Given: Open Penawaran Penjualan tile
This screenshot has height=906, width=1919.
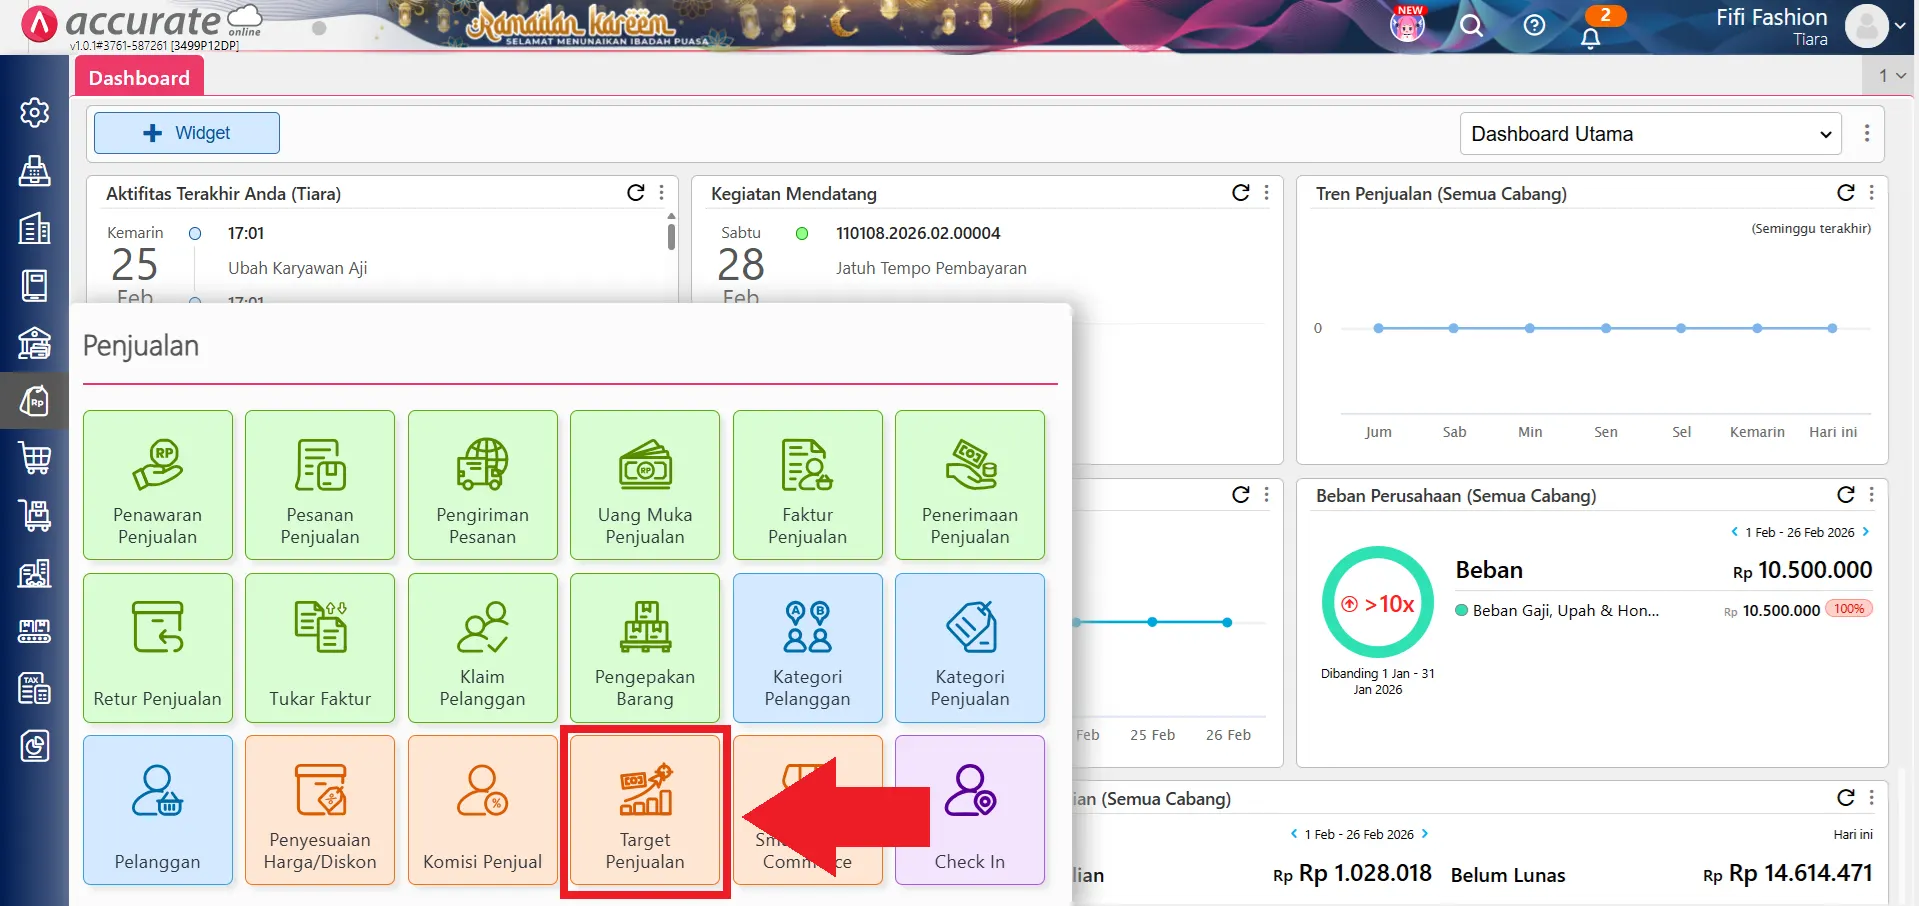Looking at the screenshot, I should [158, 485].
